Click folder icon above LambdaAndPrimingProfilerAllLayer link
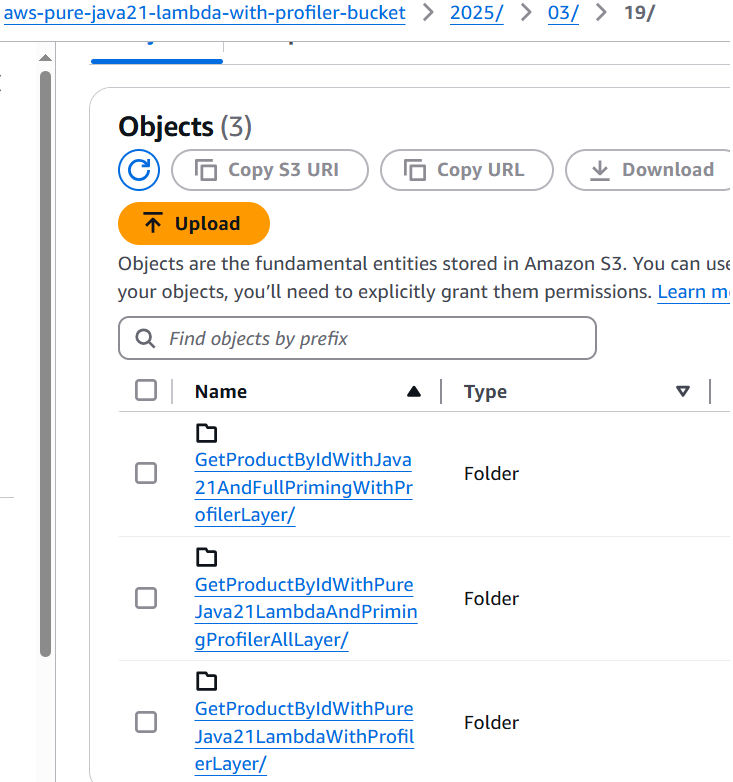 (x=206, y=557)
